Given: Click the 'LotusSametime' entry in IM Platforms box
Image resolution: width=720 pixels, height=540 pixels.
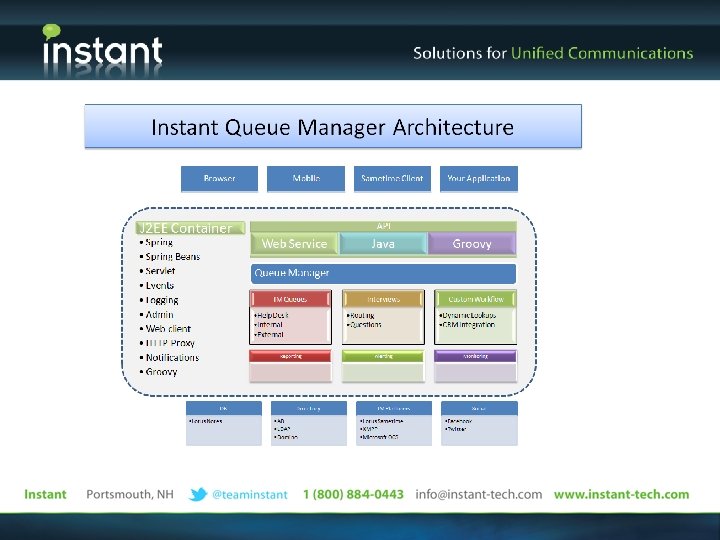Looking at the screenshot, I should click(382, 421).
